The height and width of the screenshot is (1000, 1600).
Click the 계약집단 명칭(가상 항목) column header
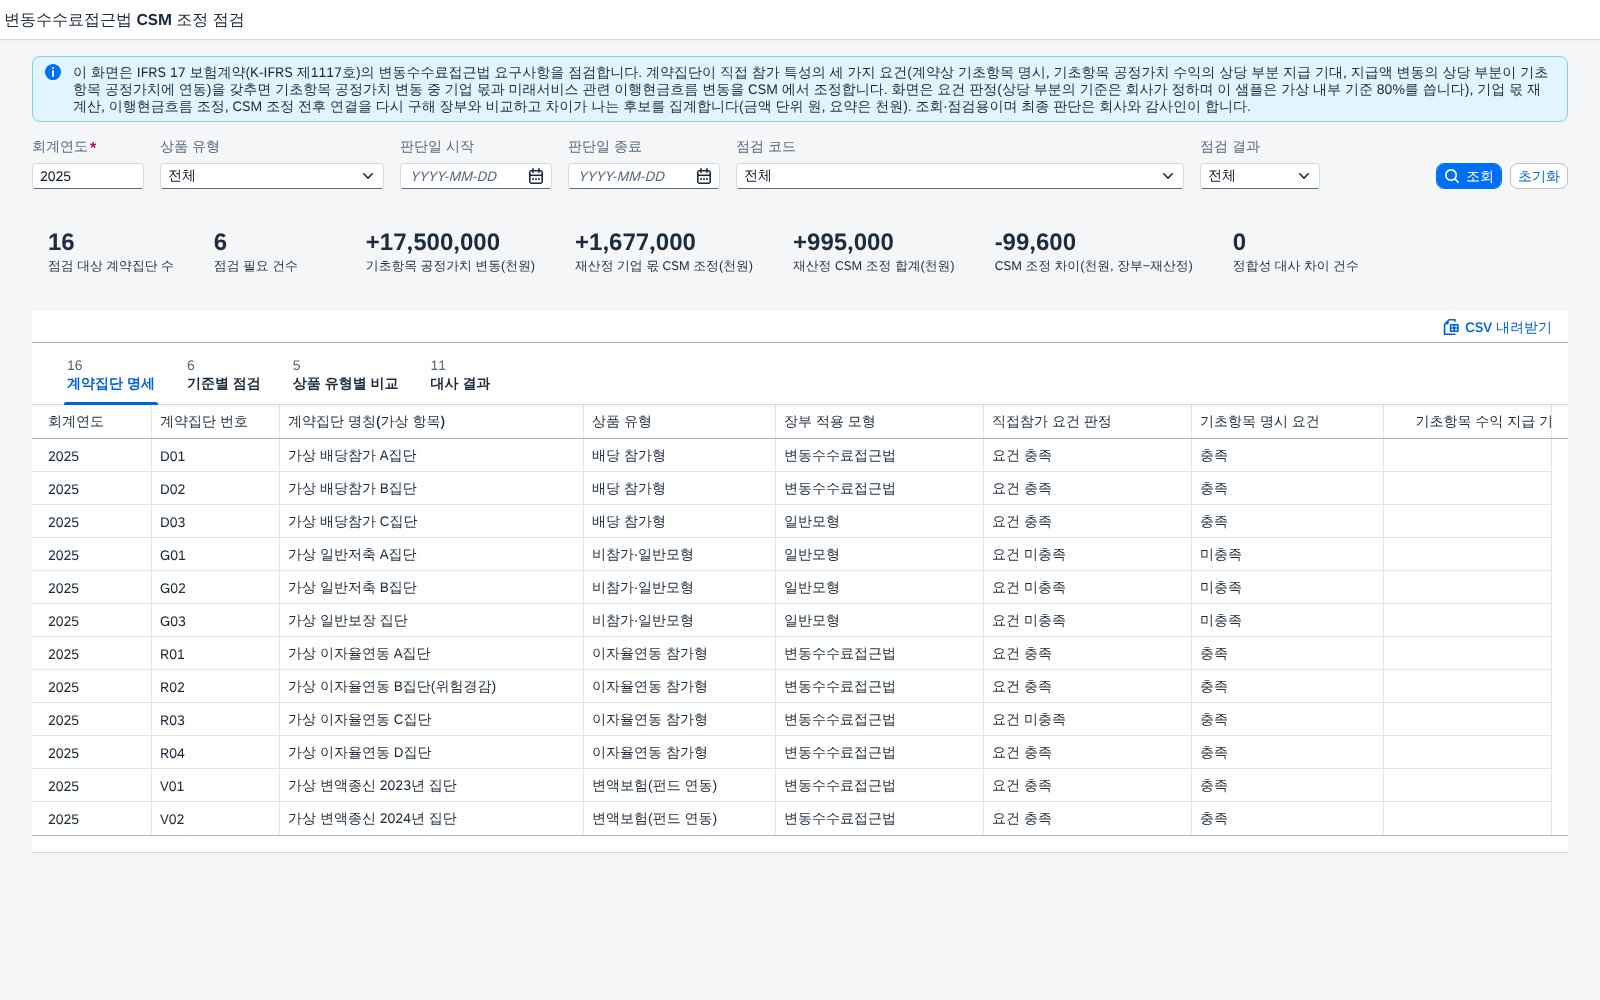point(432,422)
